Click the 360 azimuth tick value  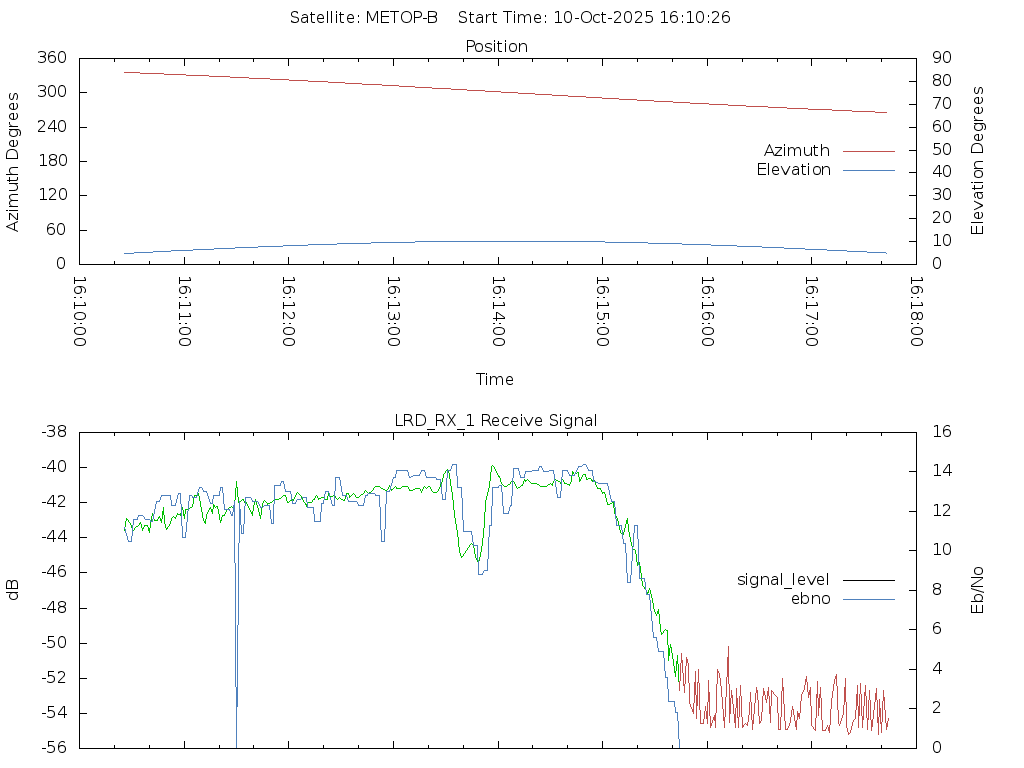51,58
